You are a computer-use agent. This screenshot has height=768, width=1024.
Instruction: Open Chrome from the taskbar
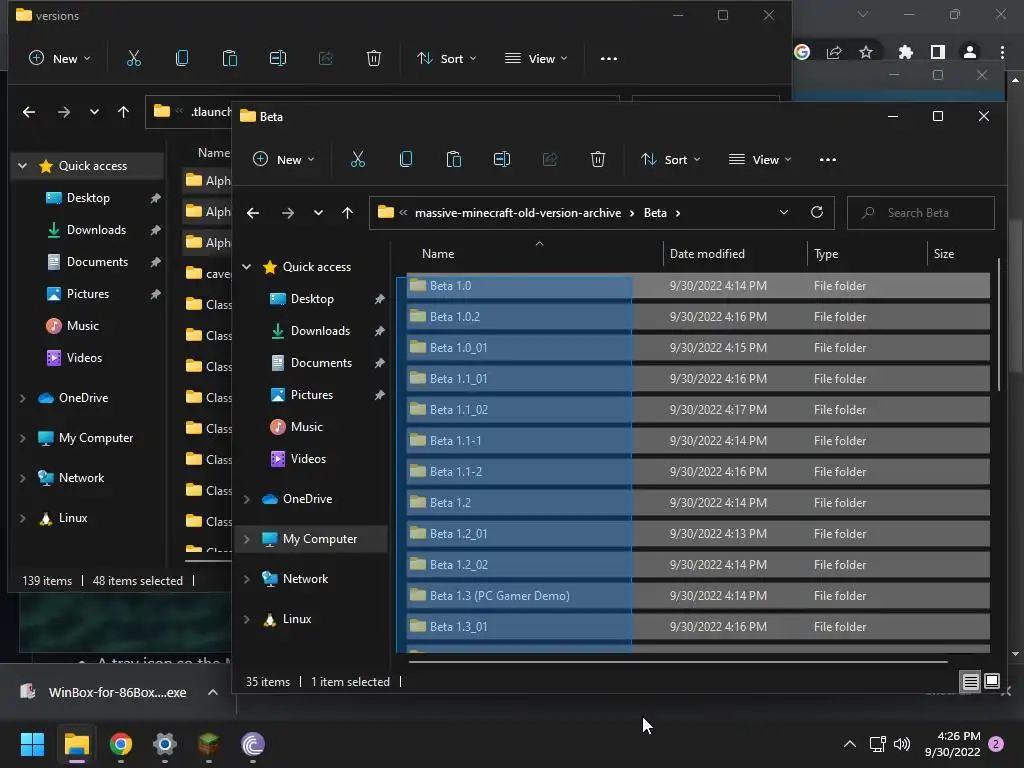121,744
